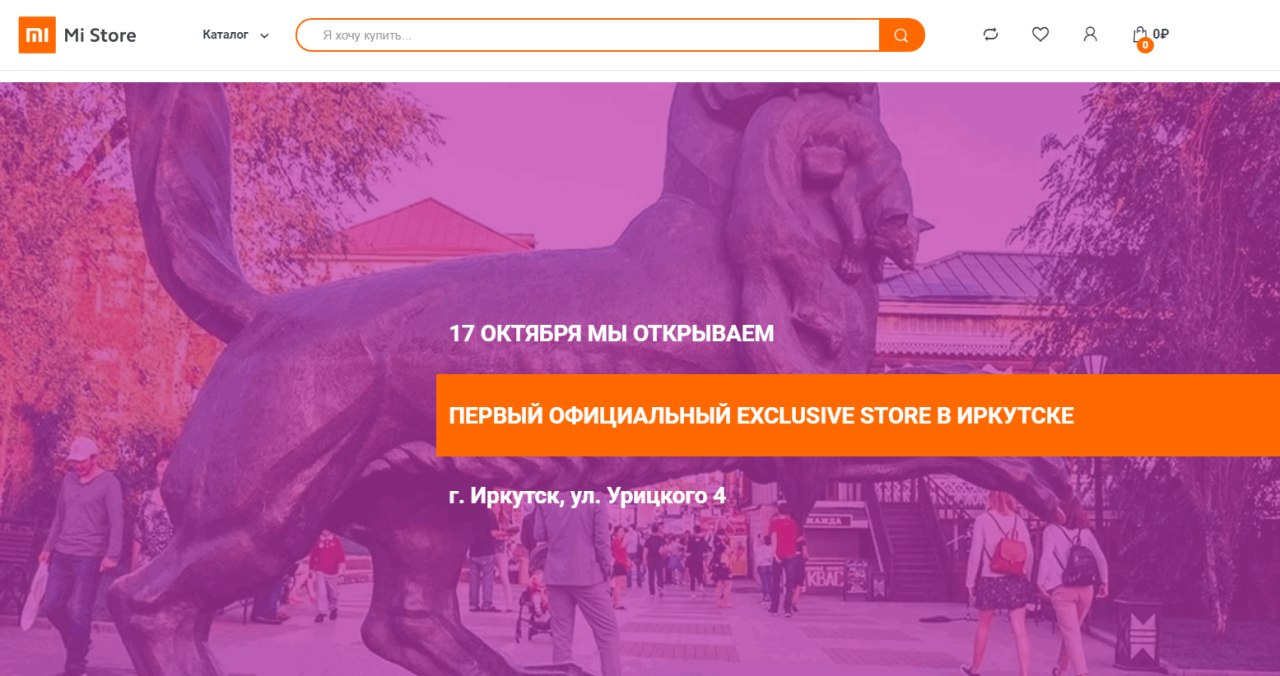This screenshot has height=676, width=1280.
Task: Click the 0₽ cart total
Action: click(x=1161, y=34)
